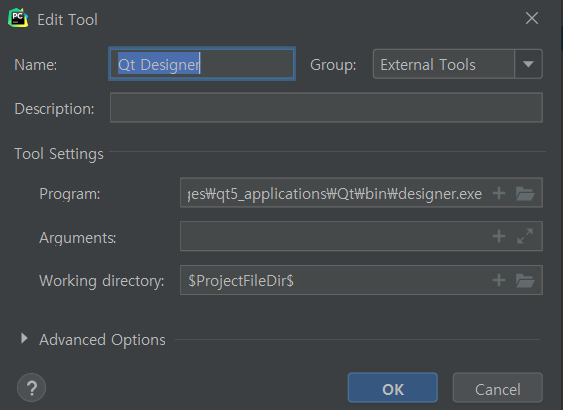Image resolution: width=563 pixels, height=410 pixels.
Task: Click the Arguments label
Action: tap(78, 238)
